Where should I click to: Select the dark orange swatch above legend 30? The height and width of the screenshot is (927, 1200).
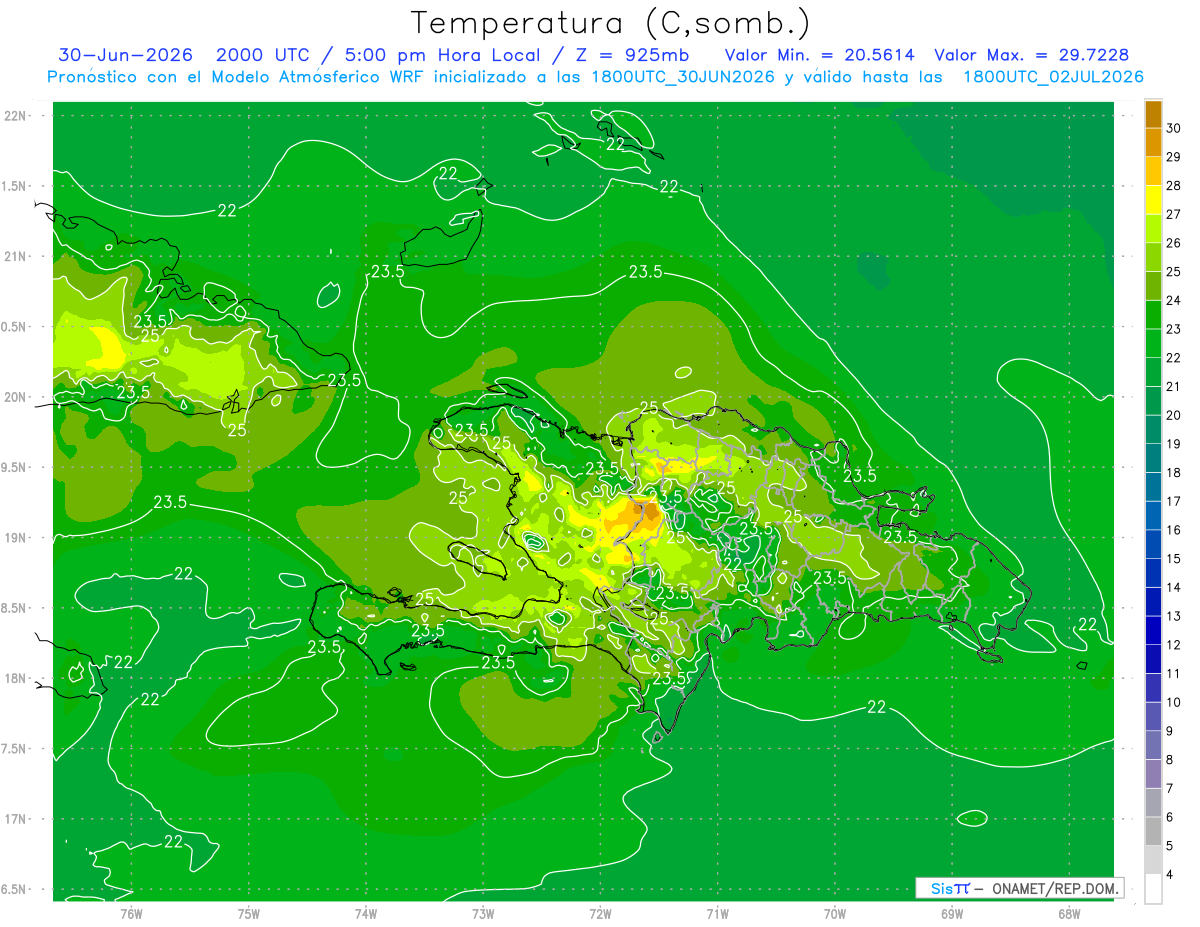[1153, 114]
